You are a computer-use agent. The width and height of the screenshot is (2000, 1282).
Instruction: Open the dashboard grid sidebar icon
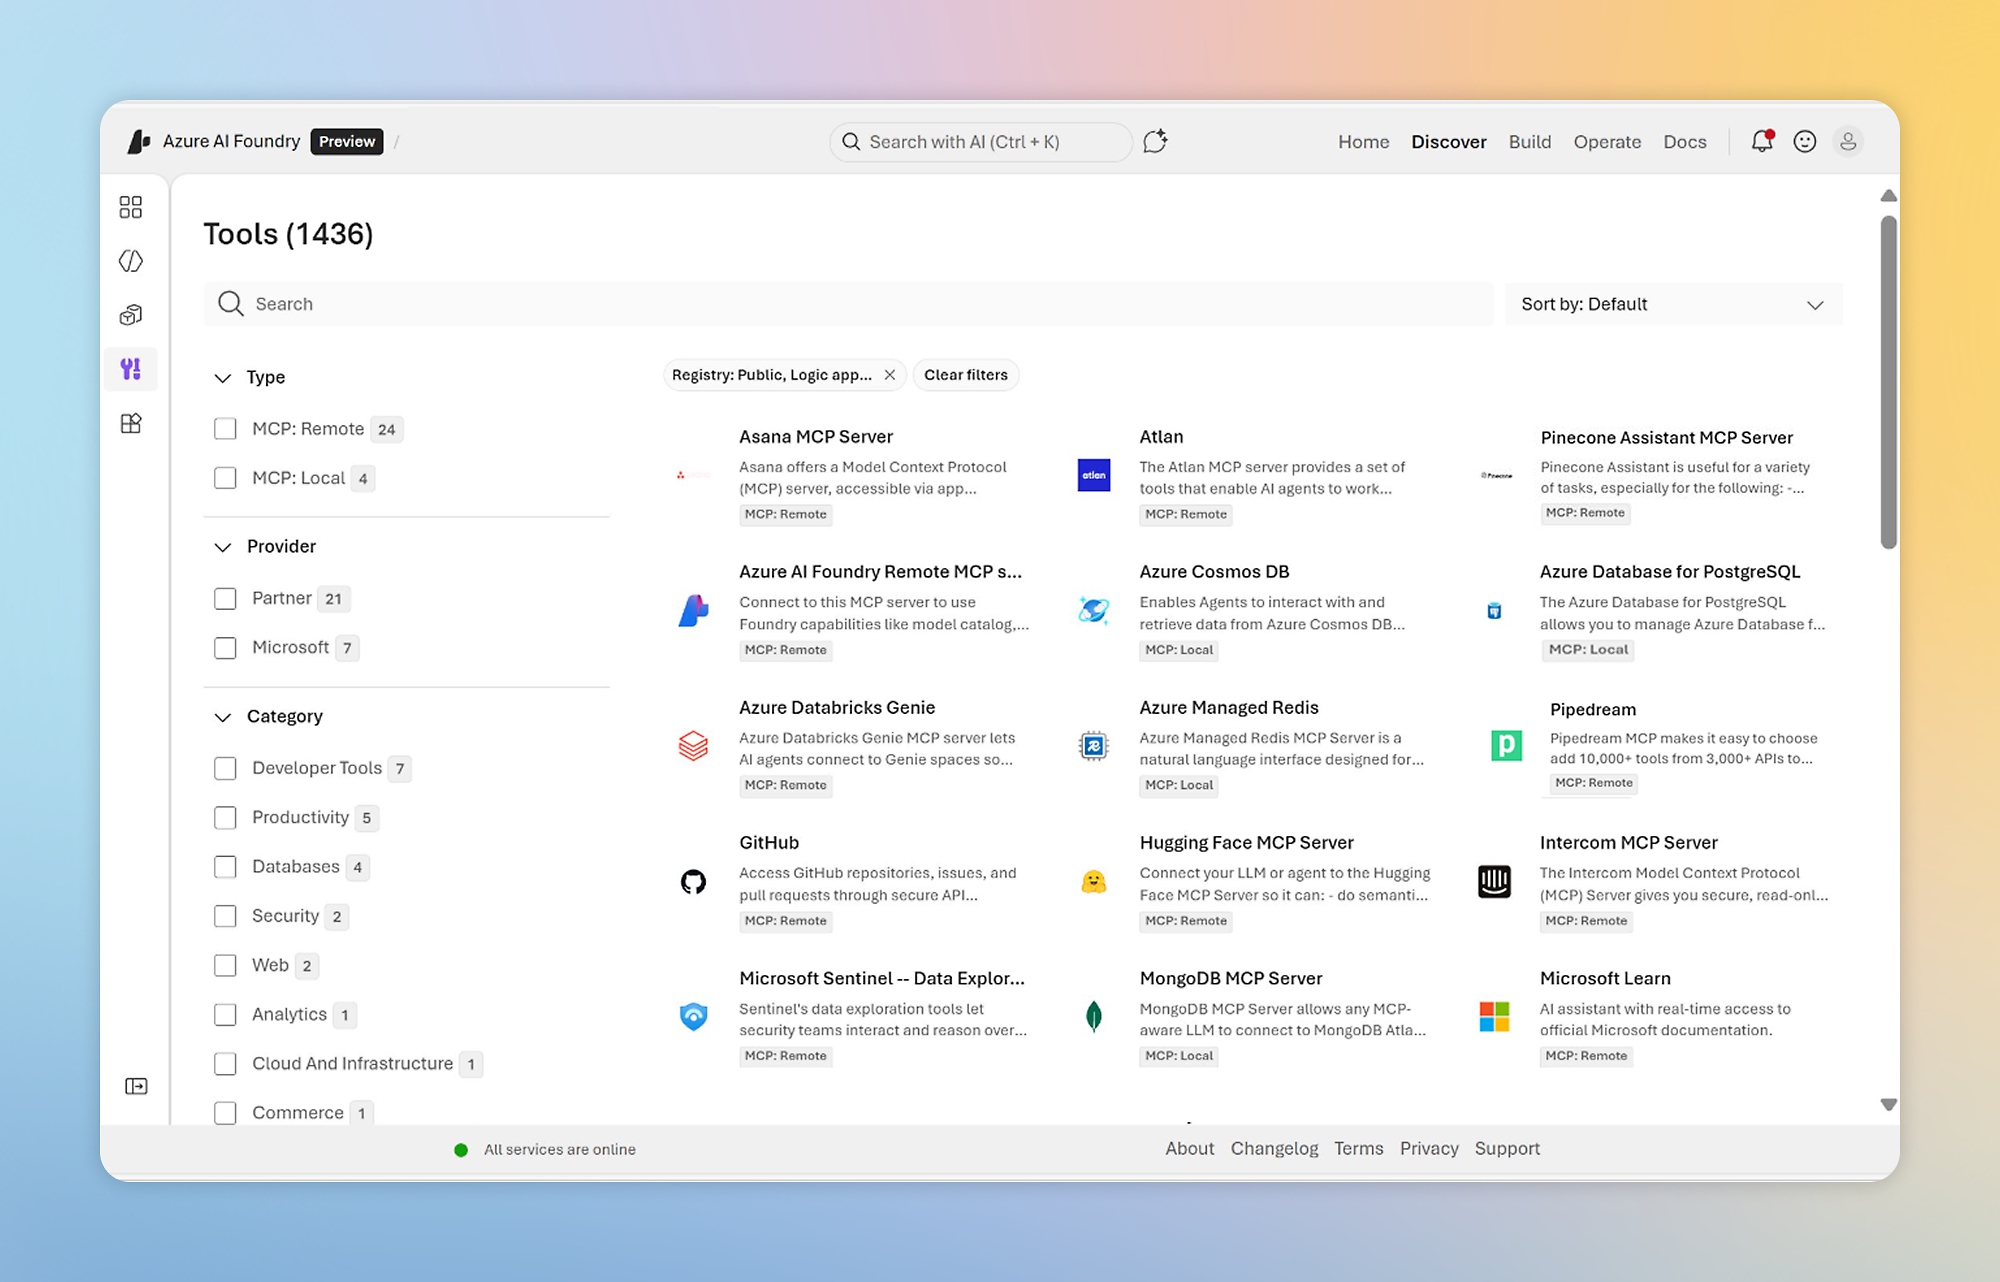[x=131, y=207]
